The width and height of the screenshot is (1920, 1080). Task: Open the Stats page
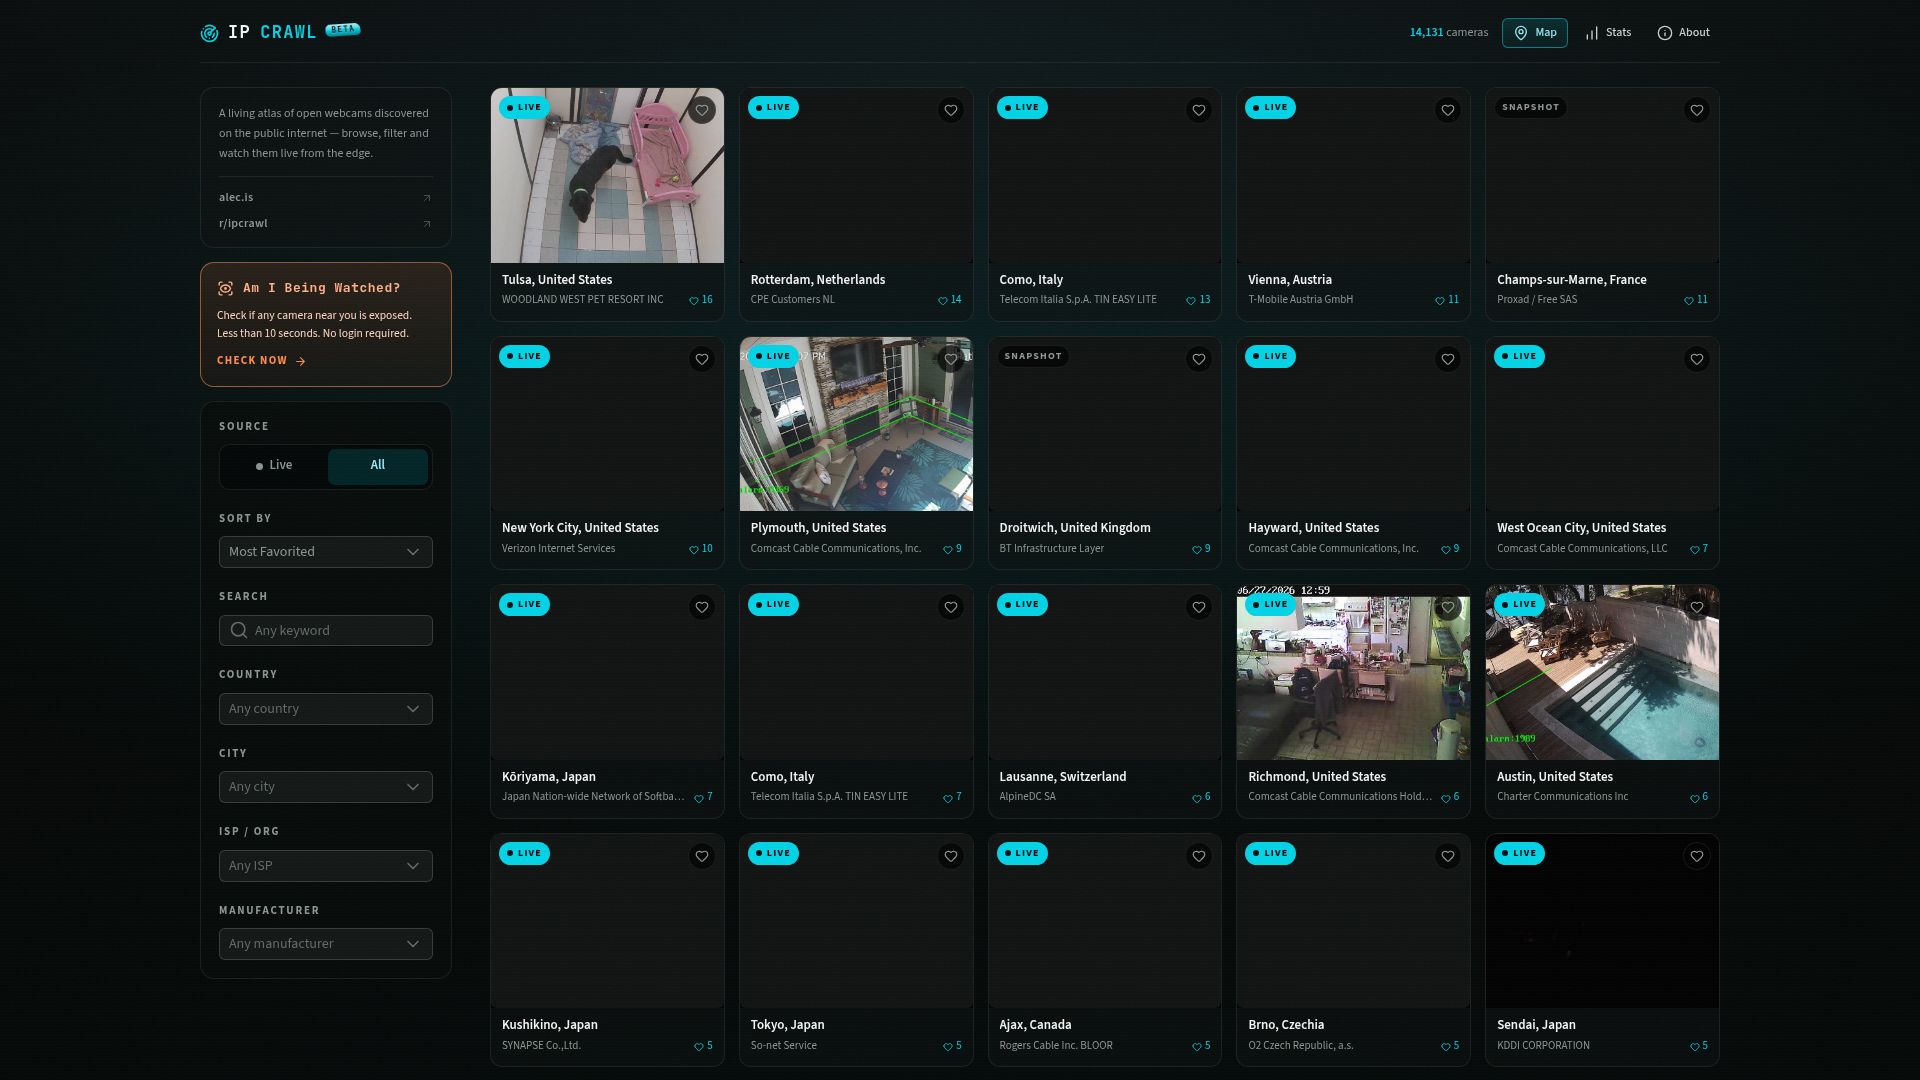click(1608, 33)
